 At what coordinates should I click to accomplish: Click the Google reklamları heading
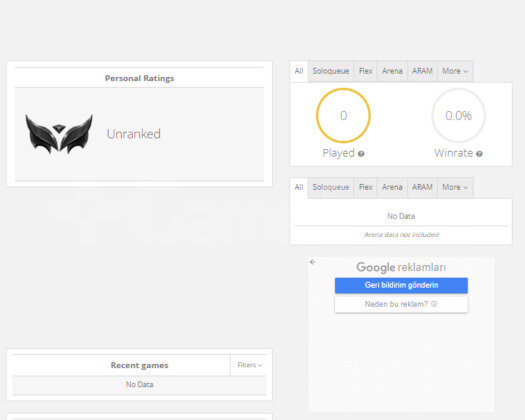[401, 267]
